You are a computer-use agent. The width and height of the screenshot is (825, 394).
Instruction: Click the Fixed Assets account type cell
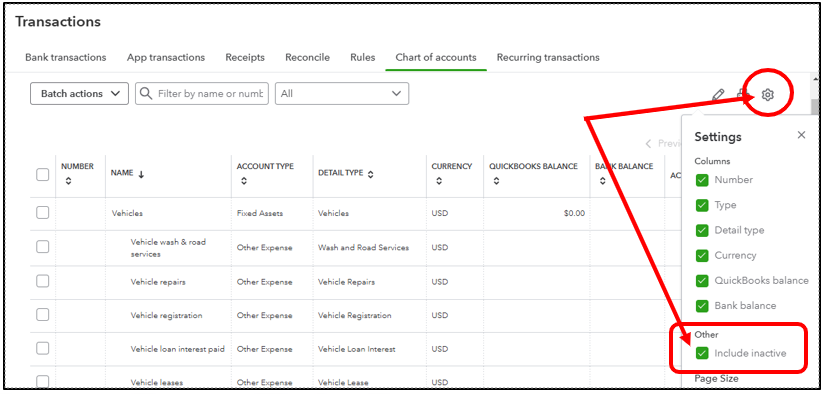260,213
